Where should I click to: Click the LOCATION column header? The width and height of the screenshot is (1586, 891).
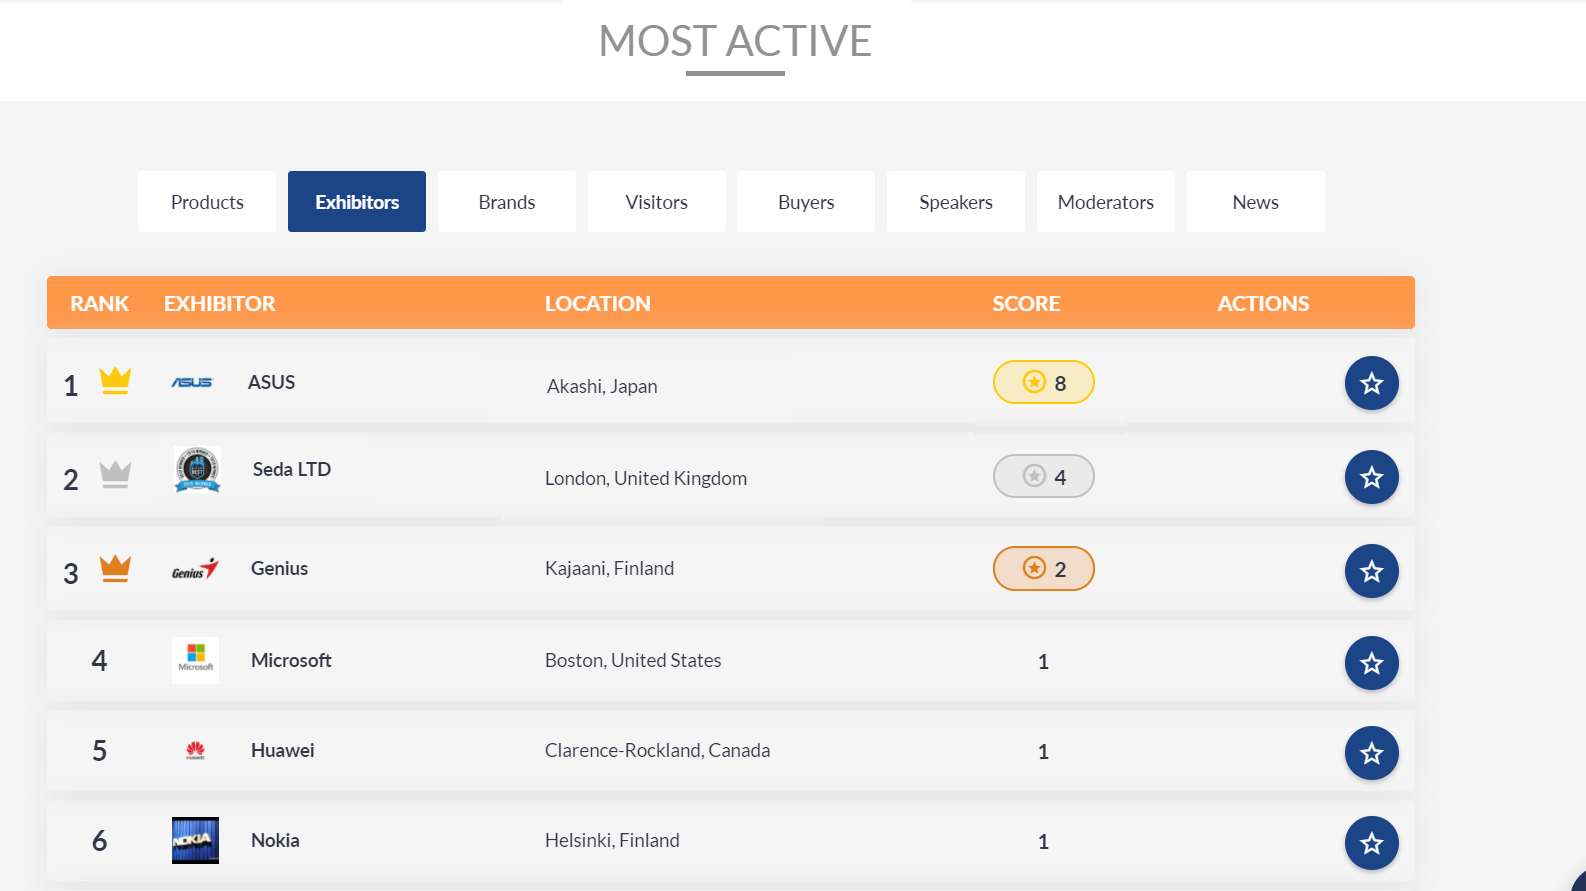pos(598,304)
